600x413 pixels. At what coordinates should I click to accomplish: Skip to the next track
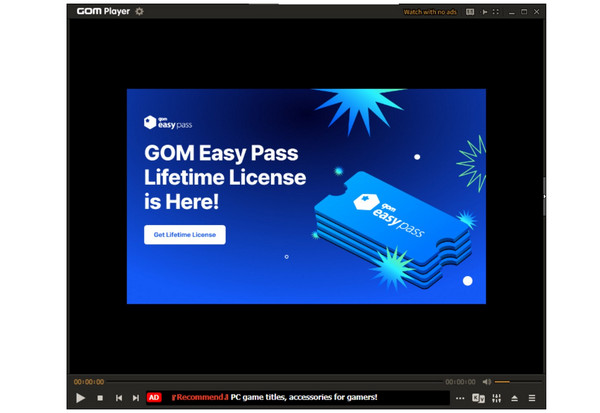[x=136, y=398]
